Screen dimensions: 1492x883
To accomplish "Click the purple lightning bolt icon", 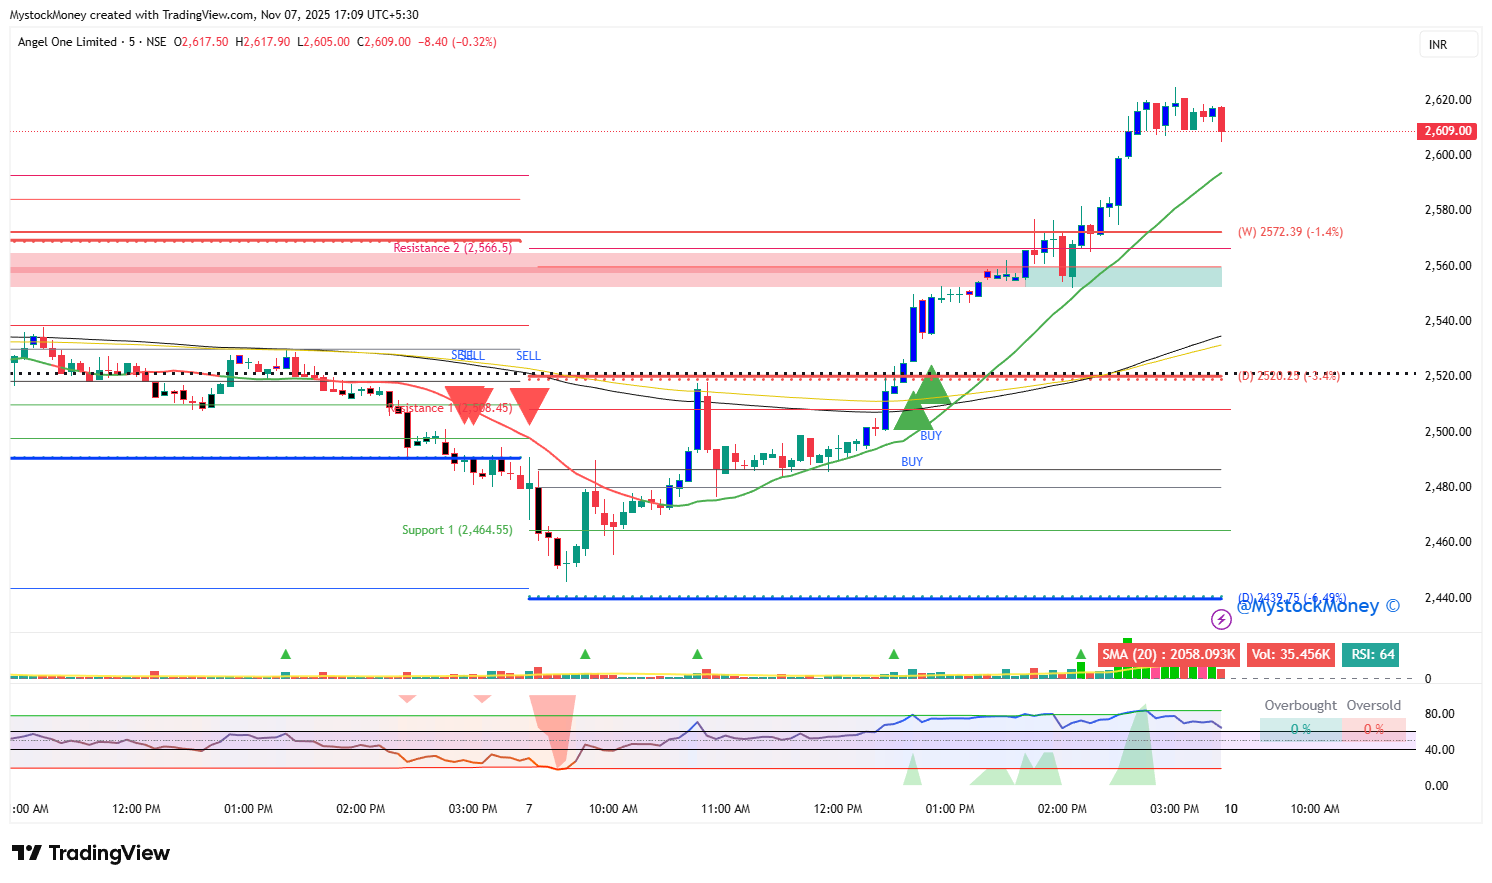I will click(1221, 620).
